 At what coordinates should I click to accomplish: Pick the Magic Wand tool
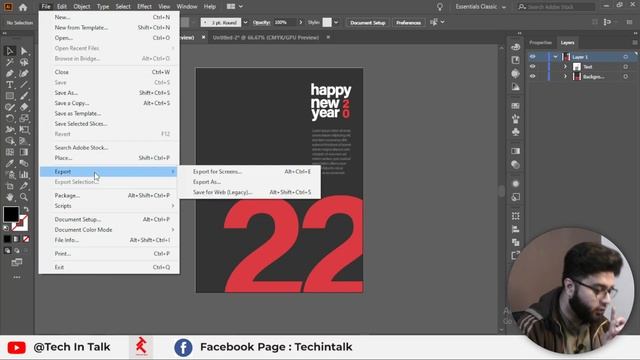coord(10,62)
